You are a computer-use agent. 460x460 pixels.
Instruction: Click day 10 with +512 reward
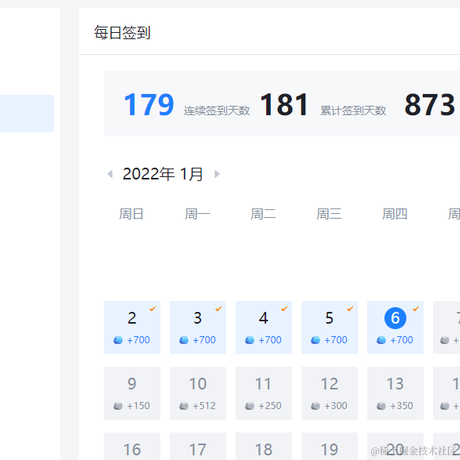pos(198,393)
